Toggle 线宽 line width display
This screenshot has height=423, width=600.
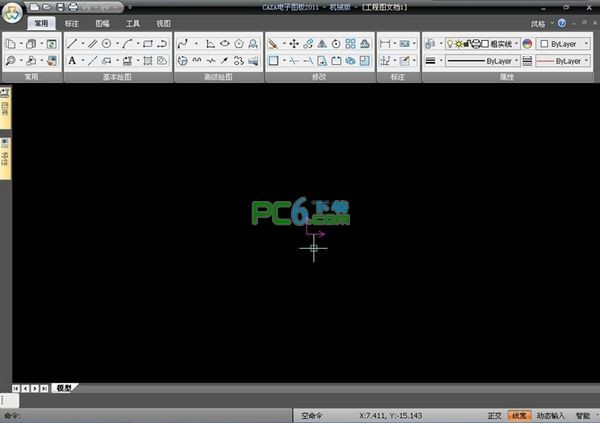519,415
